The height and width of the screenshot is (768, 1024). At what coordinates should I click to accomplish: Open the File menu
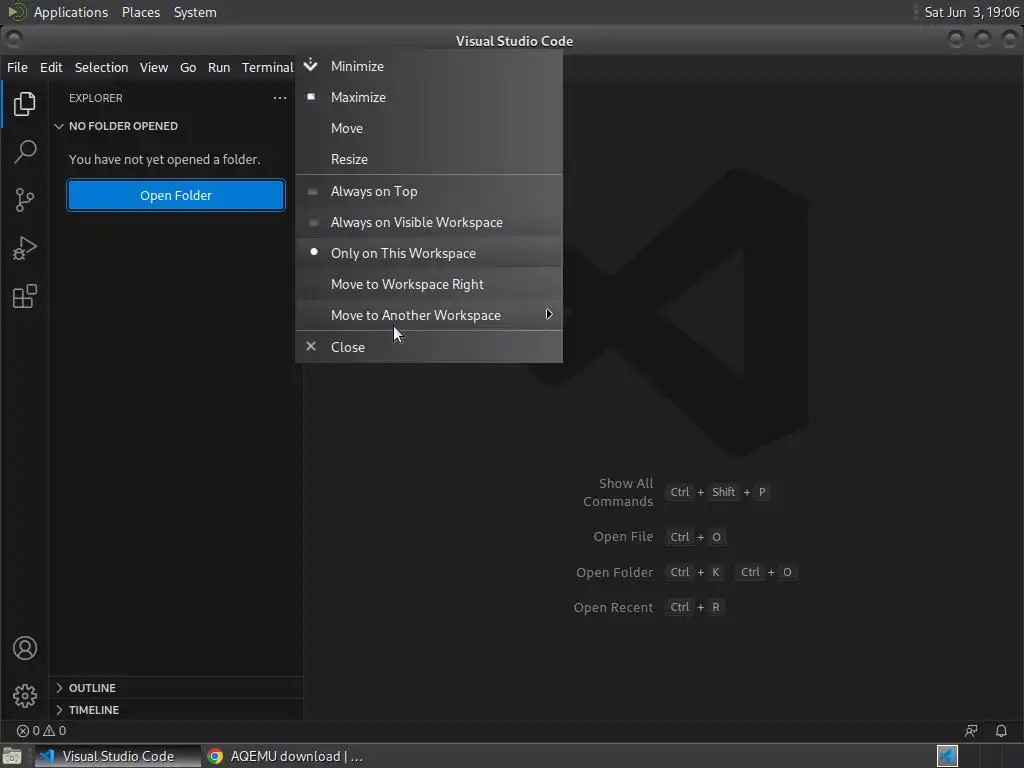click(17, 67)
